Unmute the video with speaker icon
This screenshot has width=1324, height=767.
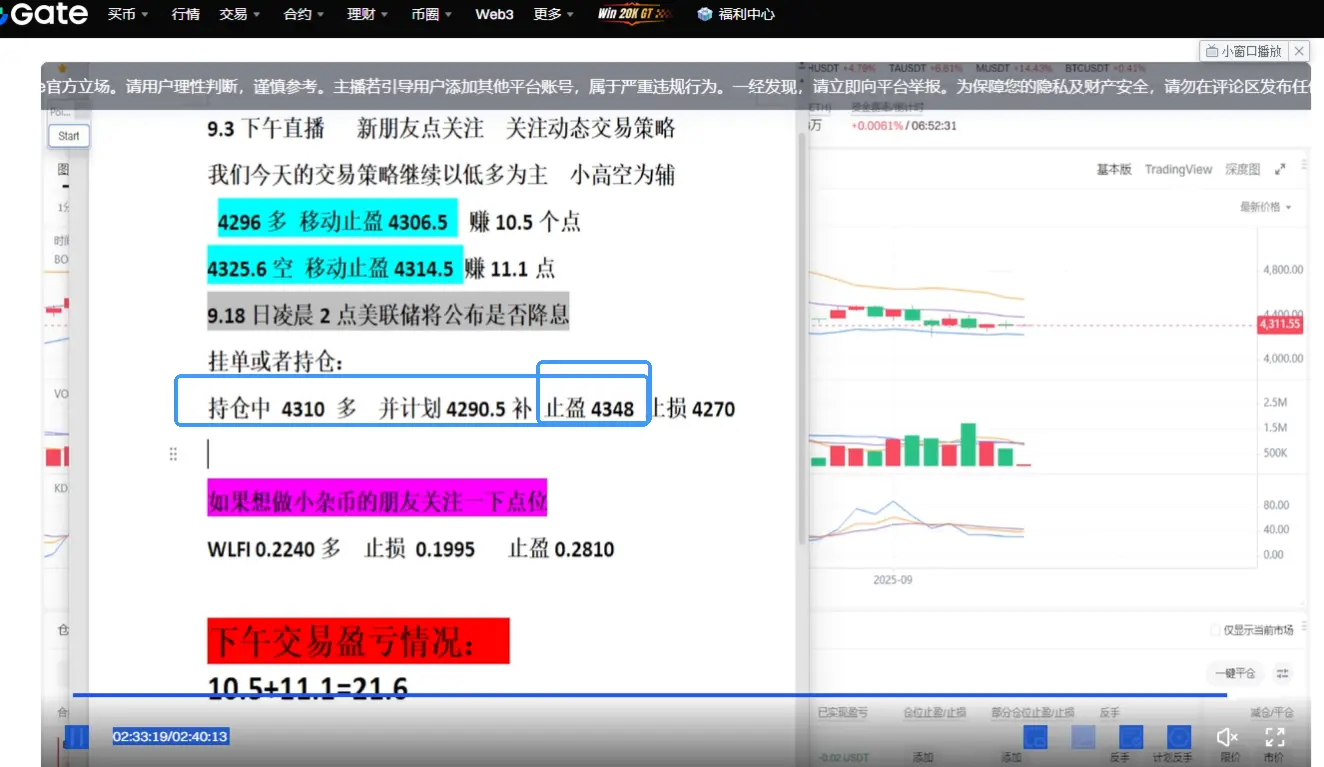click(x=1227, y=737)
